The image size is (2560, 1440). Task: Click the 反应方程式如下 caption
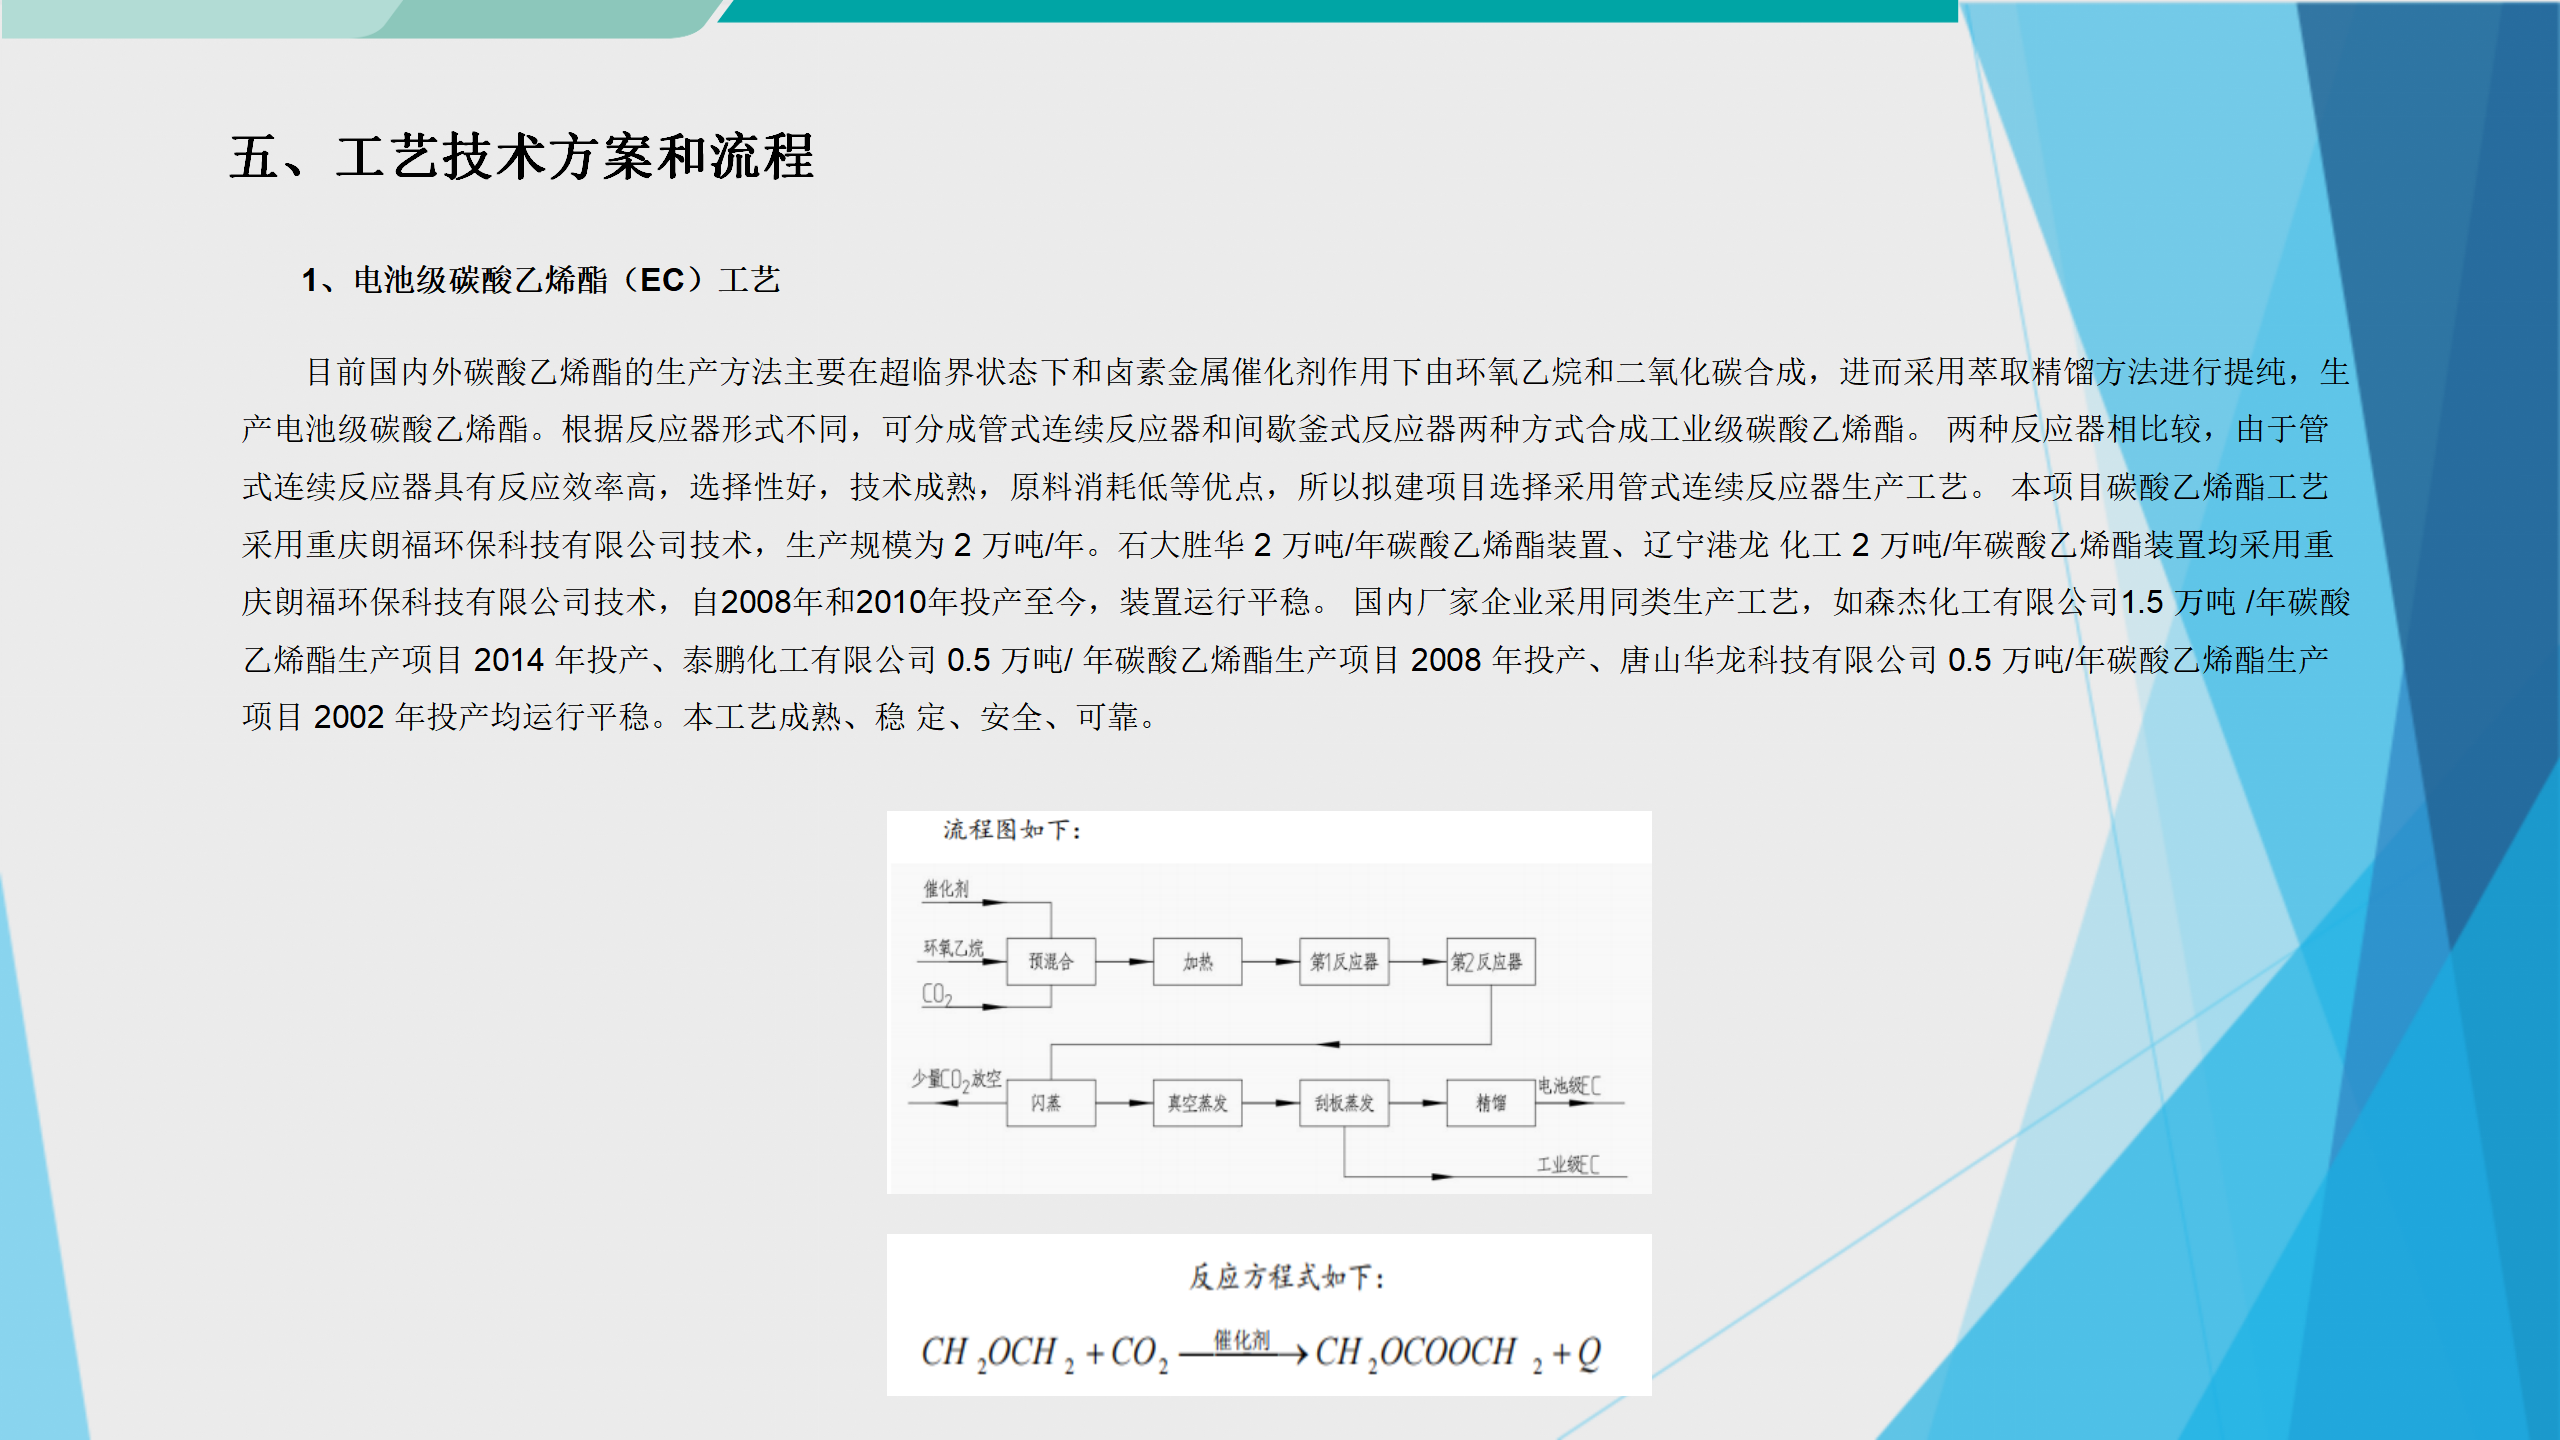[x=1286, y=1277]
